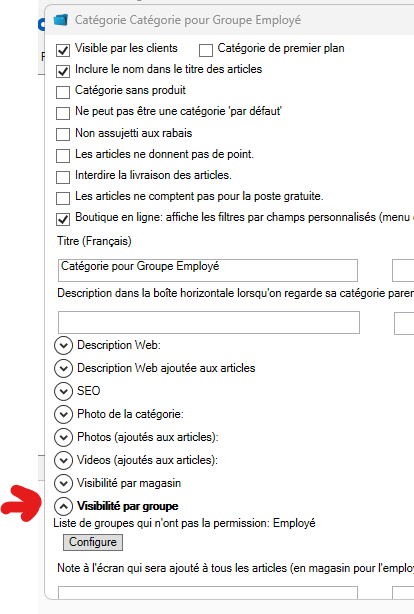Click the empty horizontal box description field

click(x=209, y=323)
